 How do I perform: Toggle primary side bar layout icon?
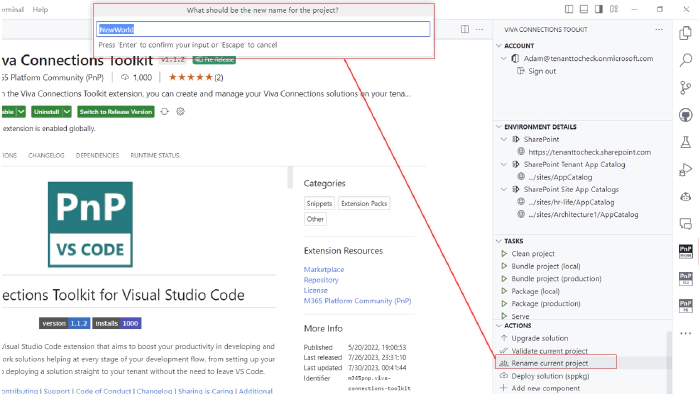coord(569,9)
